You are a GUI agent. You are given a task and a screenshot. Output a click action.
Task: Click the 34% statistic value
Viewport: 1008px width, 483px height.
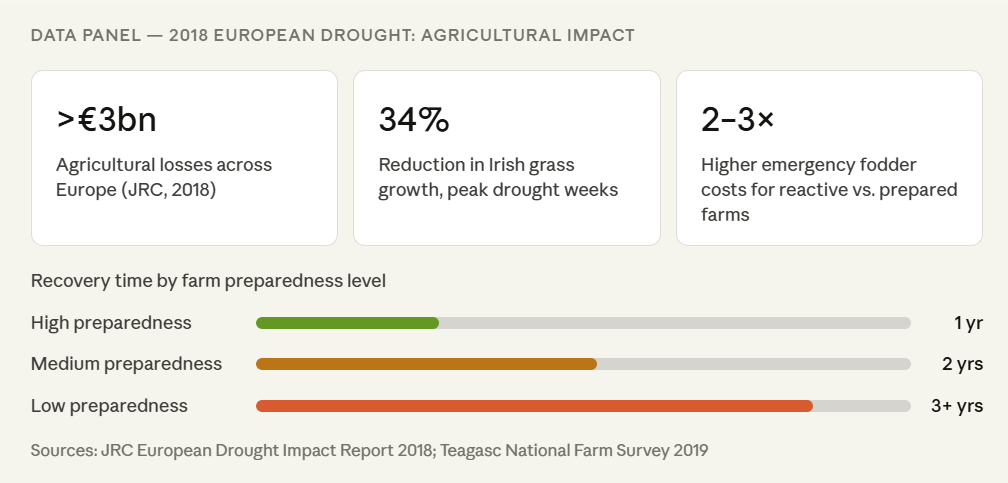(x=414, y=120)
